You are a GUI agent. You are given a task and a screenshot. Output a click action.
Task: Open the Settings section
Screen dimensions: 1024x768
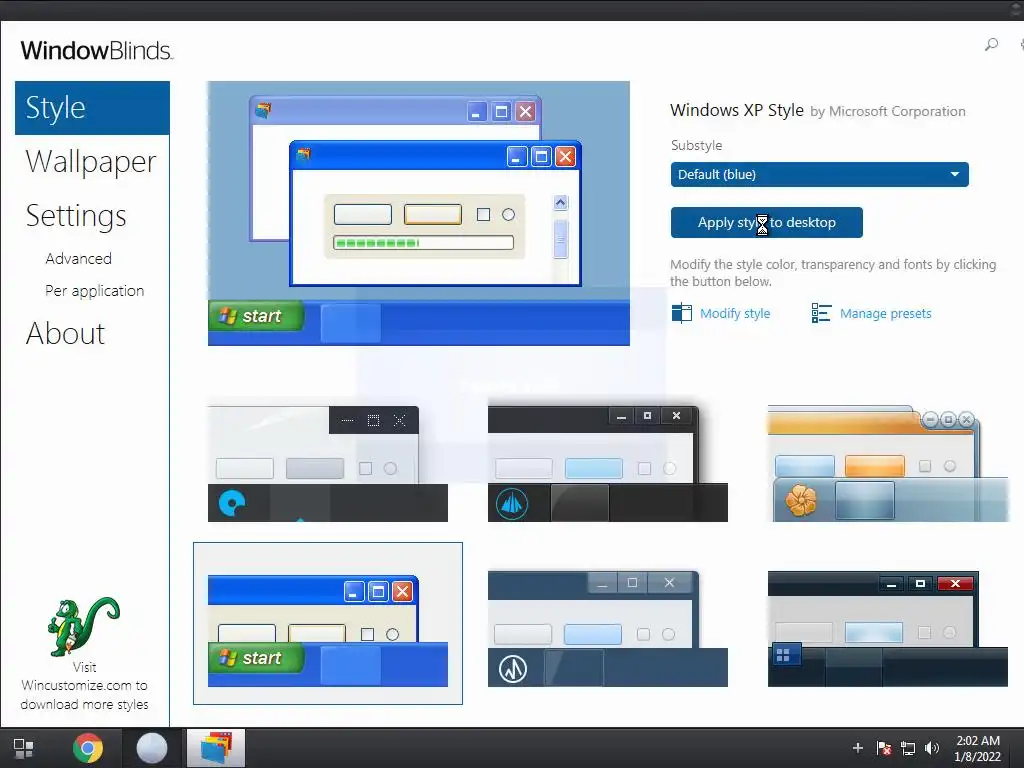click(76, 216)
